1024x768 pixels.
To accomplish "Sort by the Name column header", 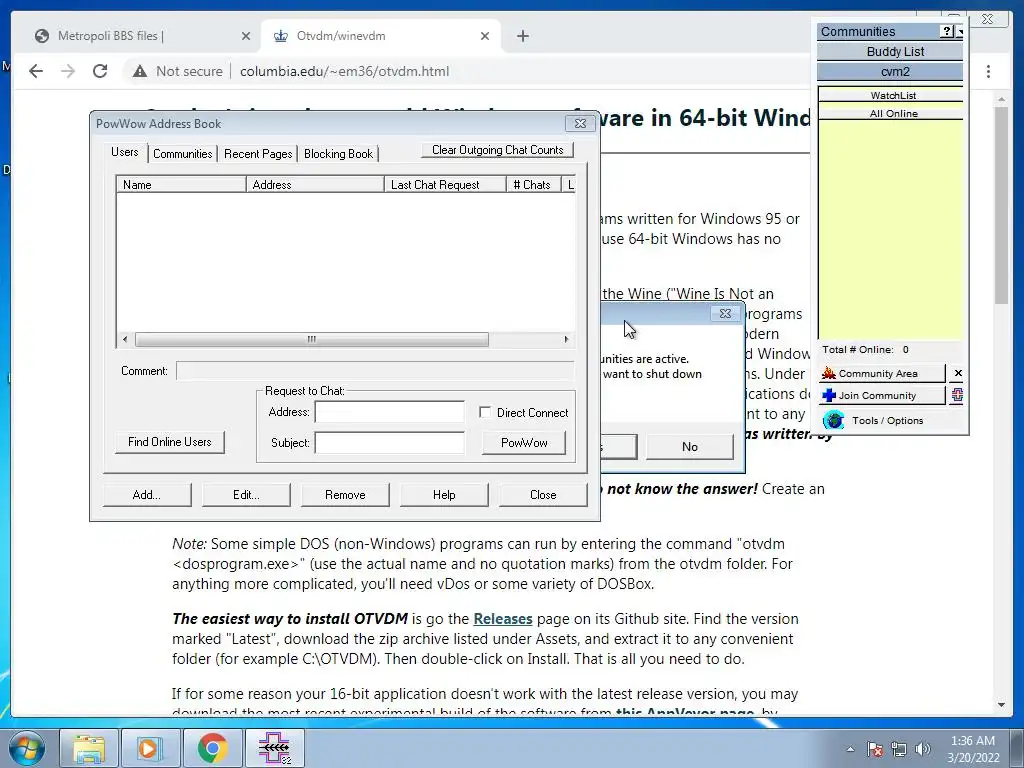I will (181, 185).
